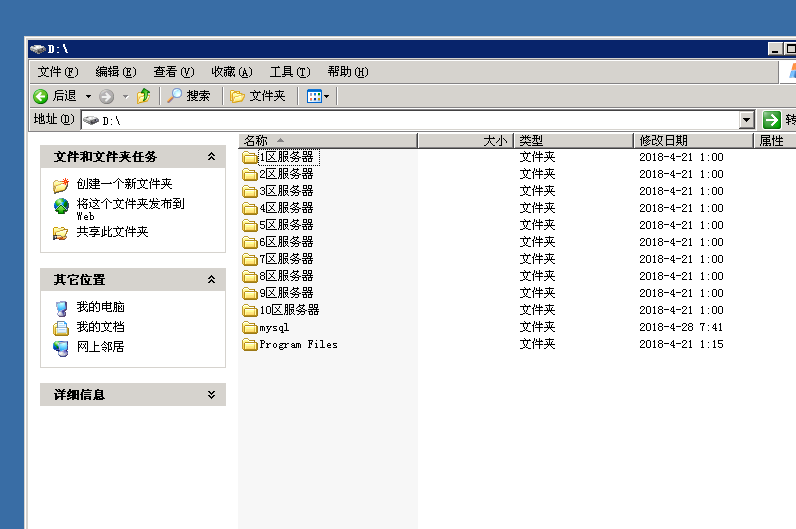The height and width of the screenshot is (529, 796).
Task: Open the 工具(T) menu
Action: [x=289, y=72]
